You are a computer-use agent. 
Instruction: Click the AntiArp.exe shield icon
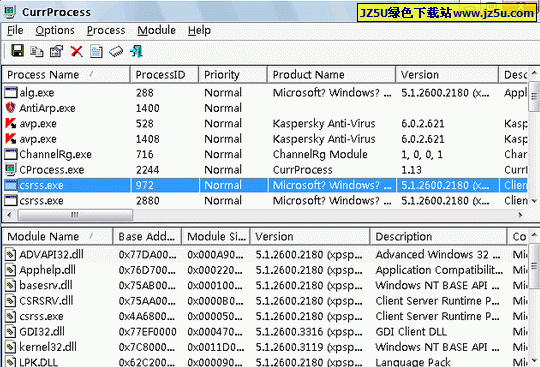(11, 108)
